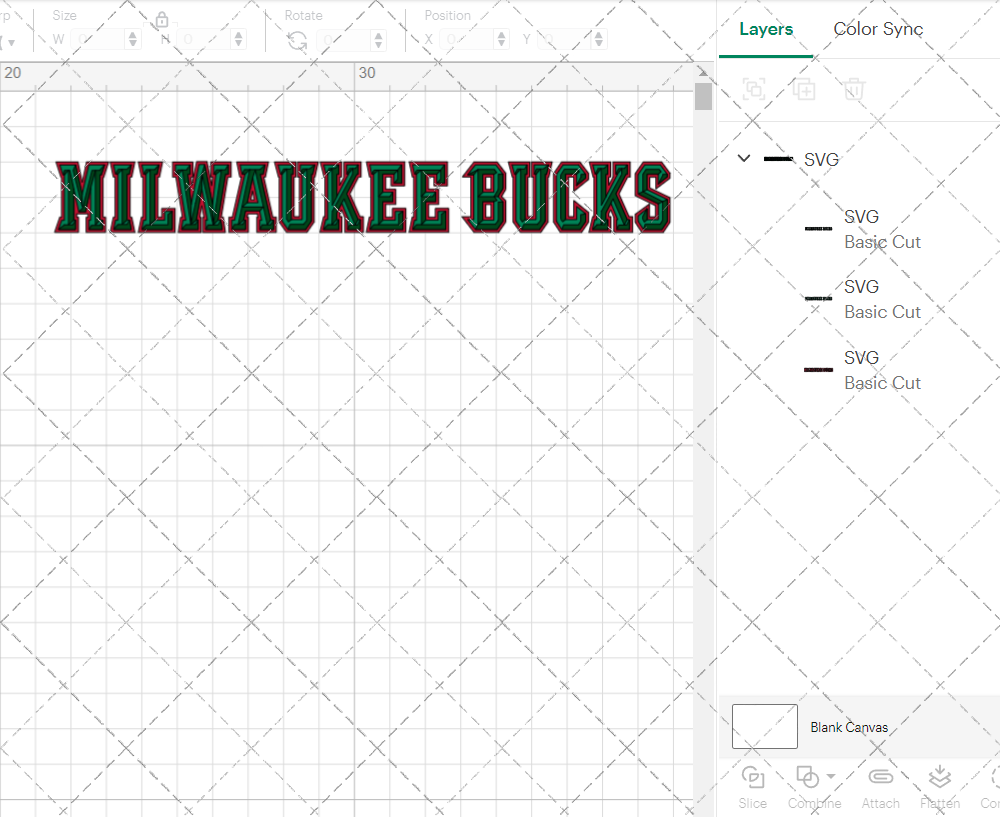Screen dimensions: 1000x817
Task: Click the Position X input field
Action: point(467,40)
